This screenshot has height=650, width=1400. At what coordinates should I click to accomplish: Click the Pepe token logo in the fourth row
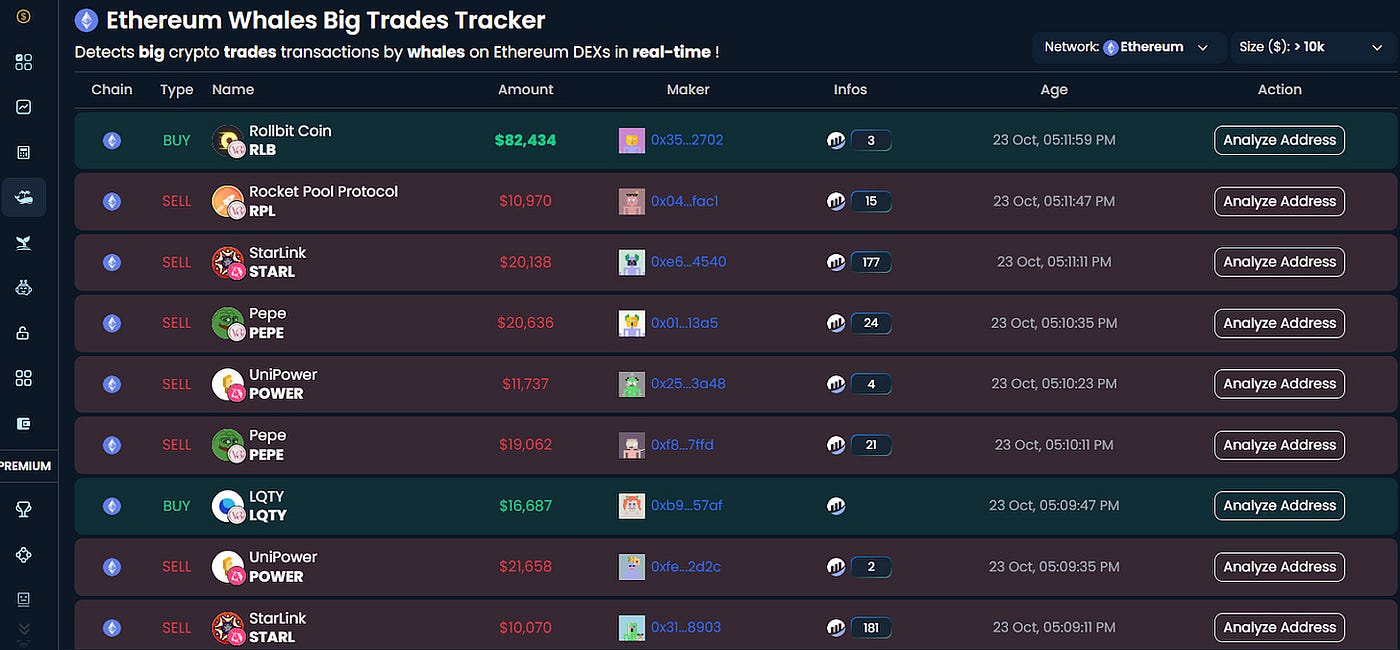pos(227,323)
